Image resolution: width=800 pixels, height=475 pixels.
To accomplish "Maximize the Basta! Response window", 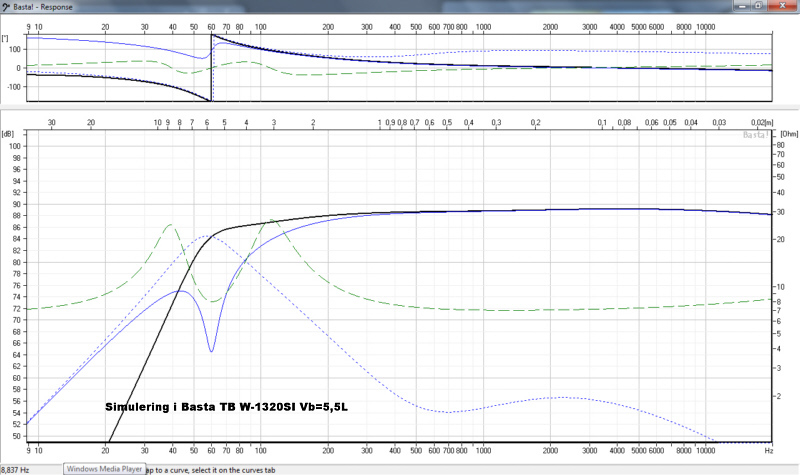I will 758,6.
